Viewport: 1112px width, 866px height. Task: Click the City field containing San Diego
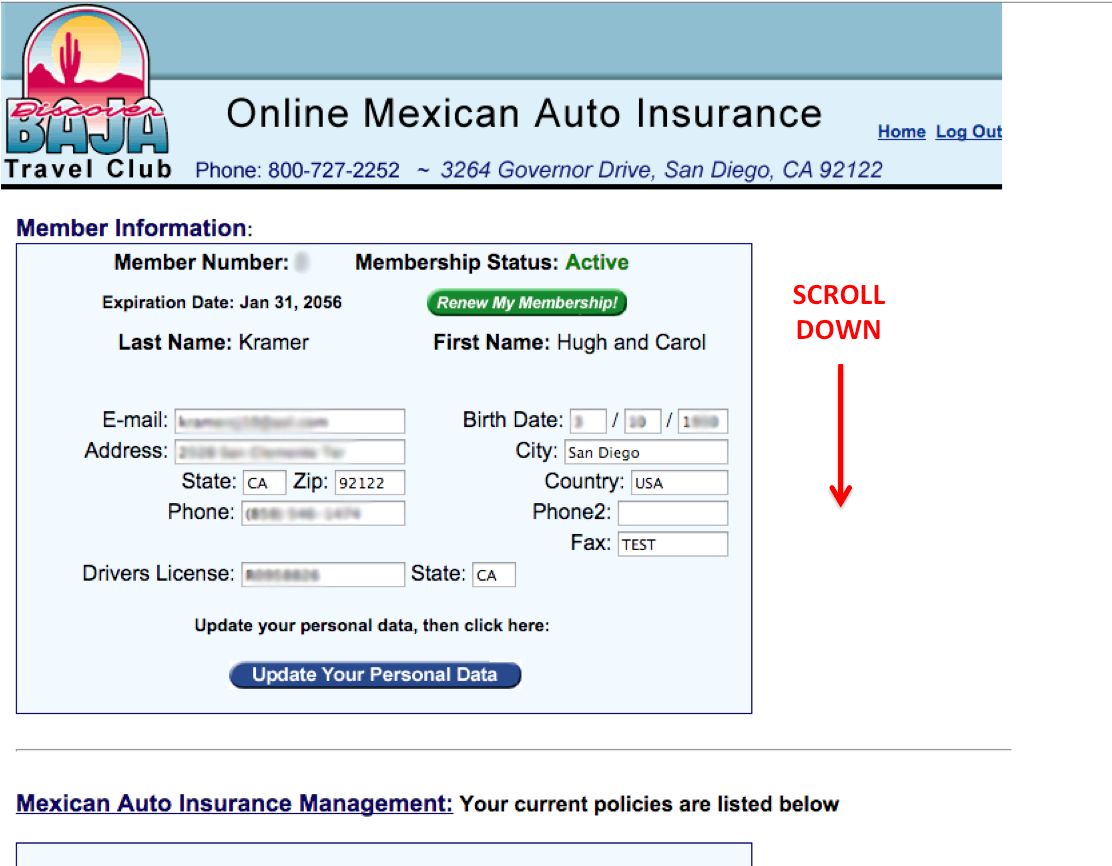click(x=645, y=452)
